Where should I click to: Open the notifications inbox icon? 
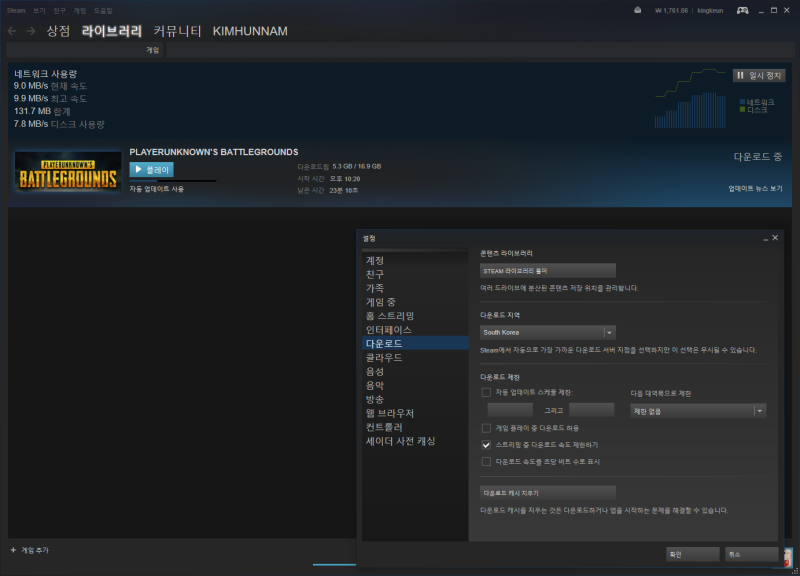[637, 10]
